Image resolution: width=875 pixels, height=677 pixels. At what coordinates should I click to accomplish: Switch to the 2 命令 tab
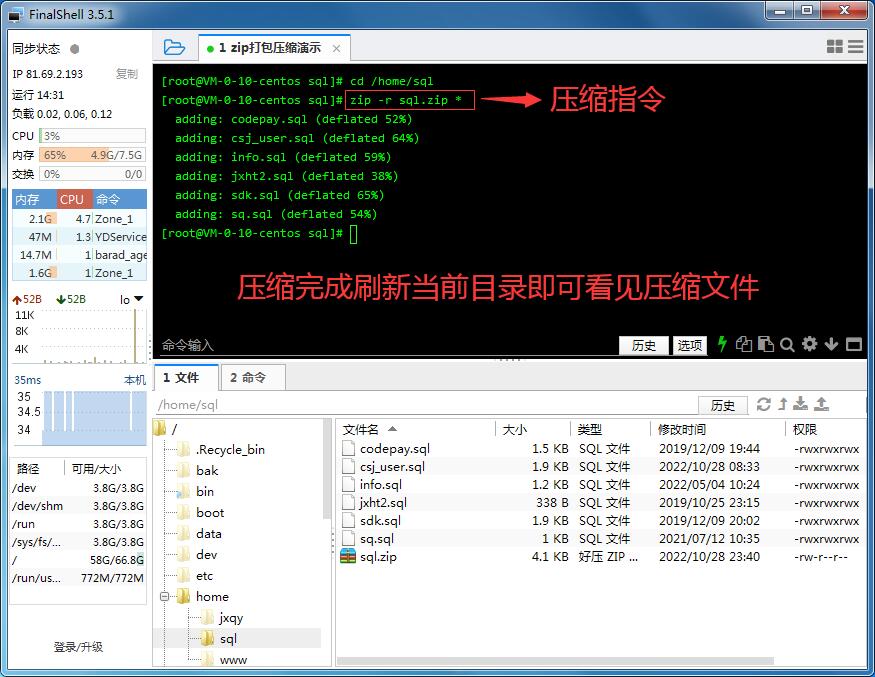point(252,378)
